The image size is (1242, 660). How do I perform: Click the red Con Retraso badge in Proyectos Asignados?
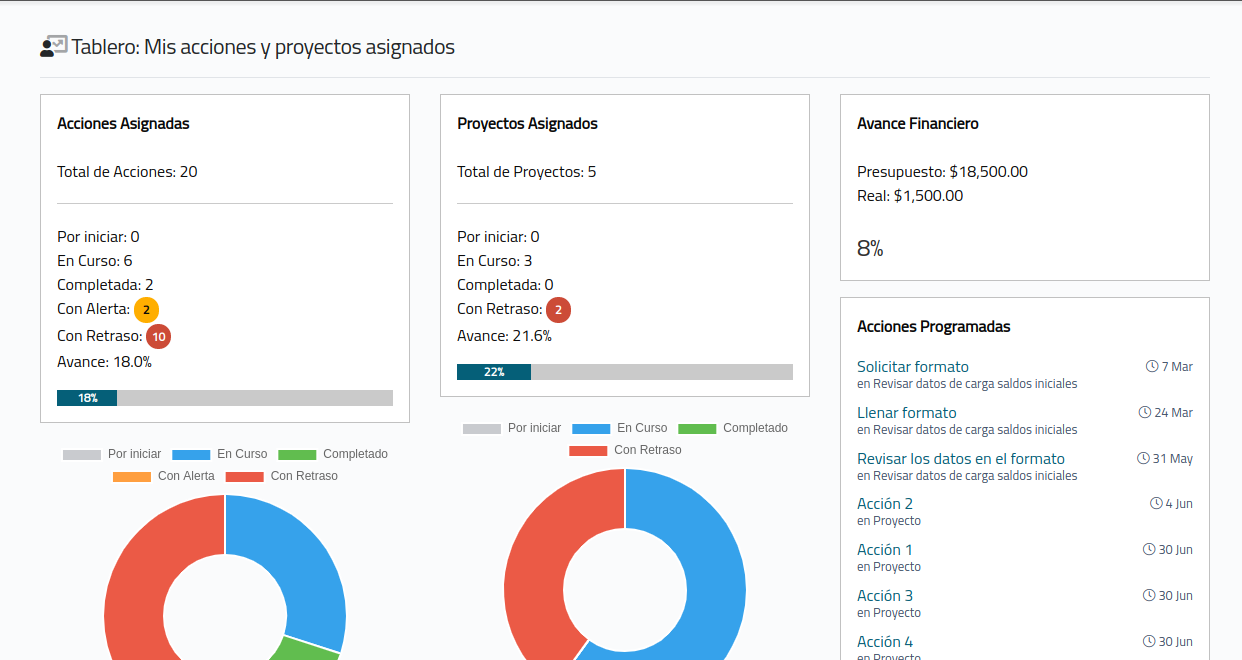click(559, 310)
